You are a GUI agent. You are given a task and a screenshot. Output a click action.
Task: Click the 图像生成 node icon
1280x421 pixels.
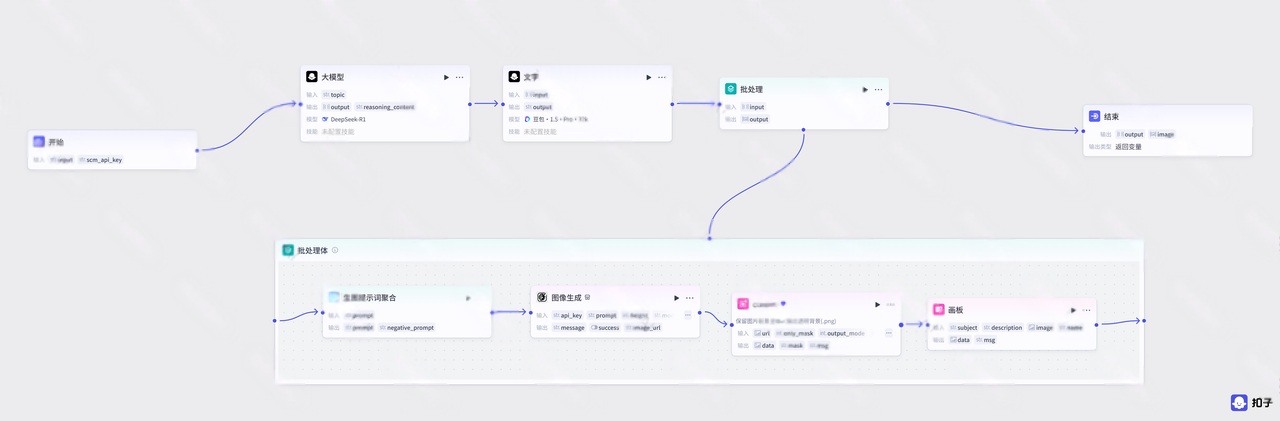(542, 297)
